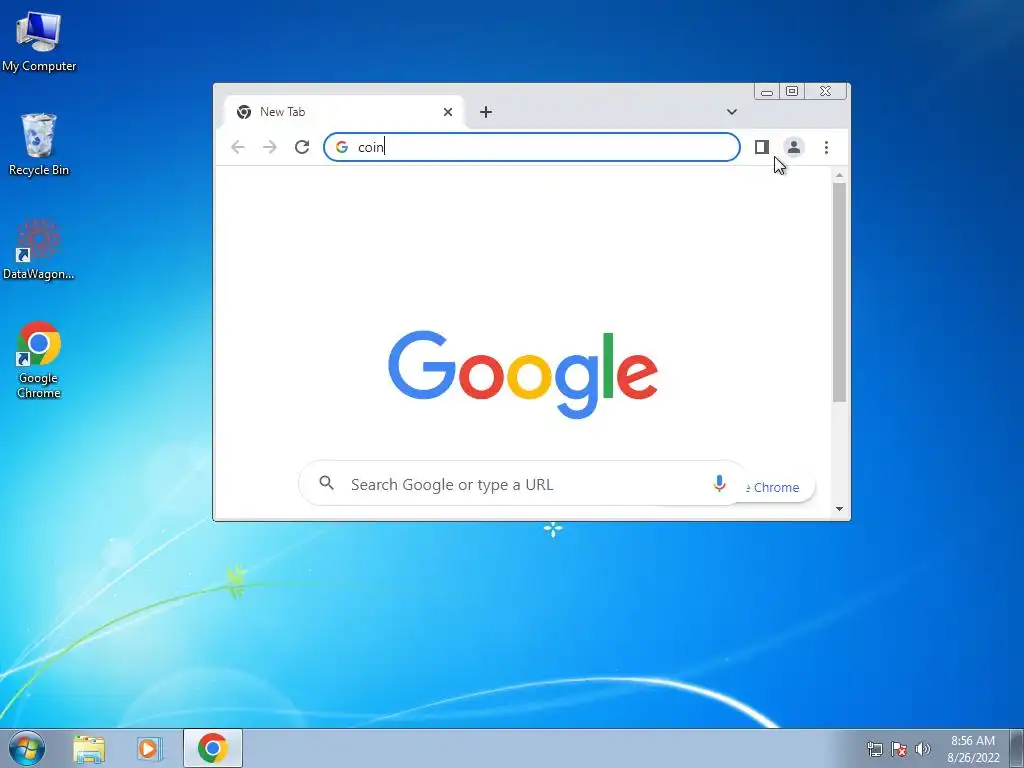Click scrollbar up arrow in Chrome
Image resolution: width=1024 pixels, height=768 pixels.
tap(839, 175)
